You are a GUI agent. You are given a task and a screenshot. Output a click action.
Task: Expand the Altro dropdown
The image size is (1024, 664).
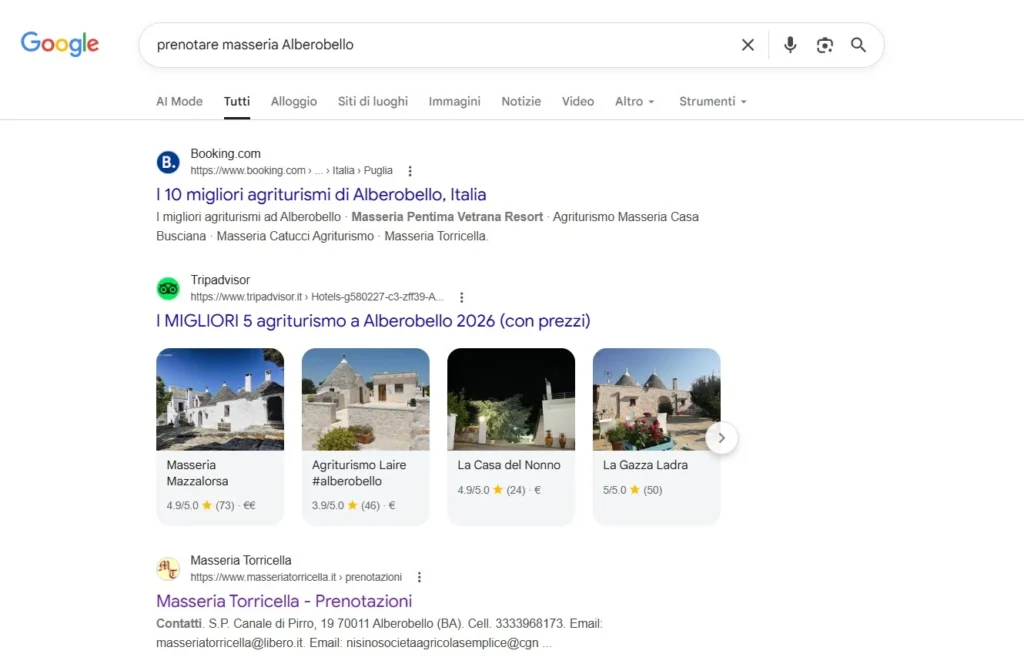(634, 101)
